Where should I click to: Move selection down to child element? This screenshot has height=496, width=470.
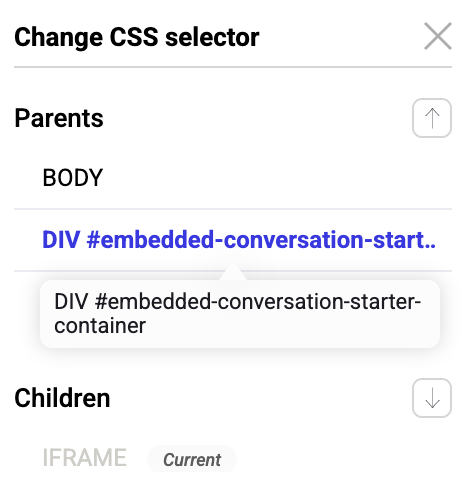pyautogui.click(x=432, y=398)
